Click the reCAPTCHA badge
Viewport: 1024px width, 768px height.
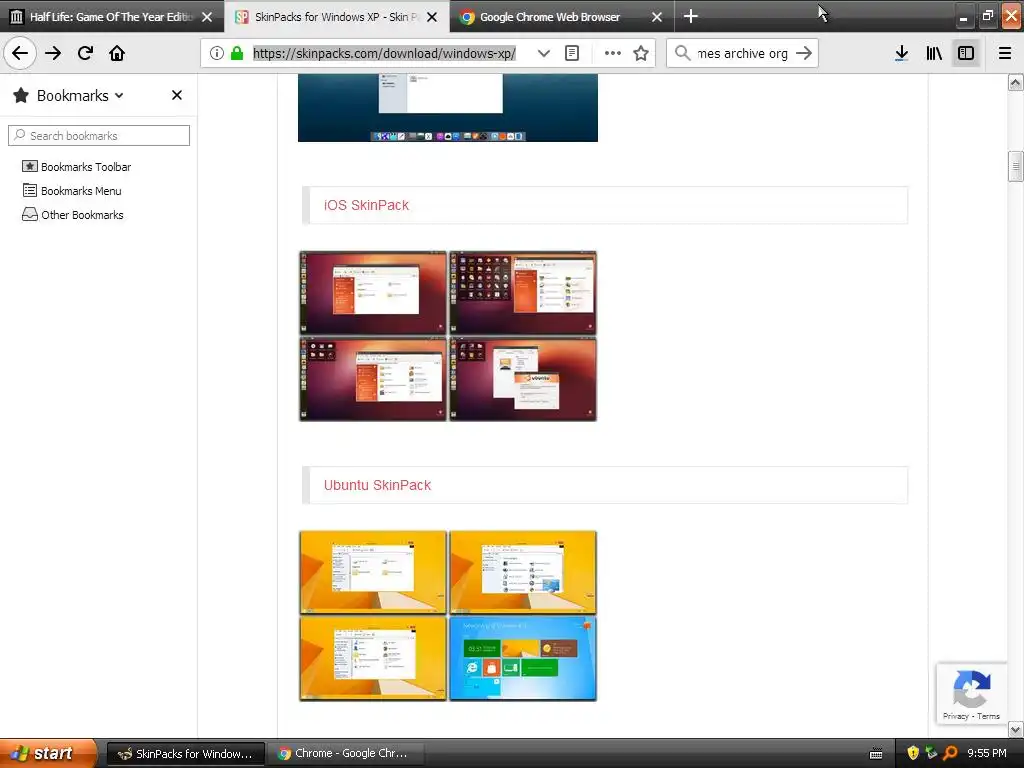[971, 693]
